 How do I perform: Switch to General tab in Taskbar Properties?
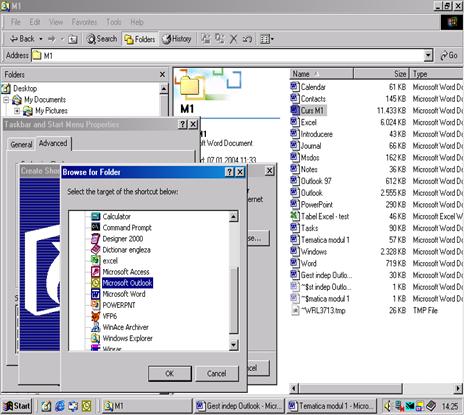click(21, 144)
